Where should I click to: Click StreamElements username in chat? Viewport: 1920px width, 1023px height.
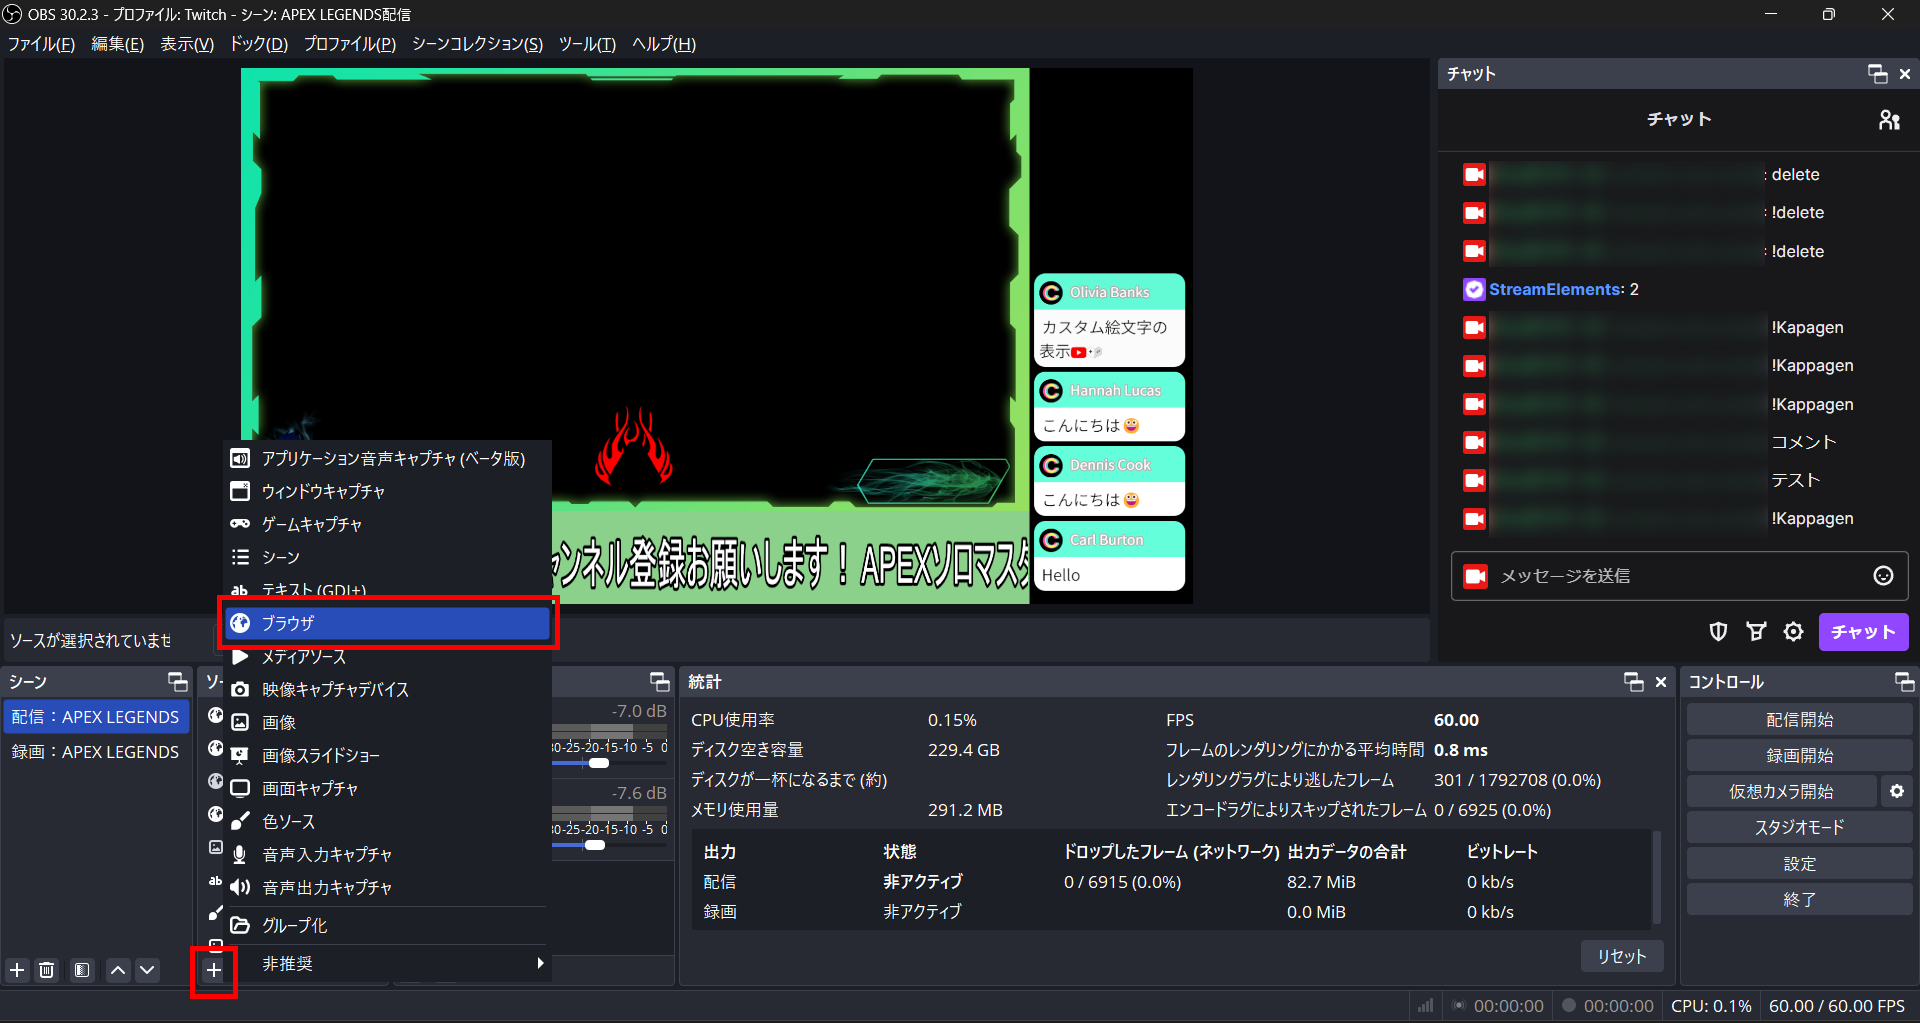click(1555, 289)
